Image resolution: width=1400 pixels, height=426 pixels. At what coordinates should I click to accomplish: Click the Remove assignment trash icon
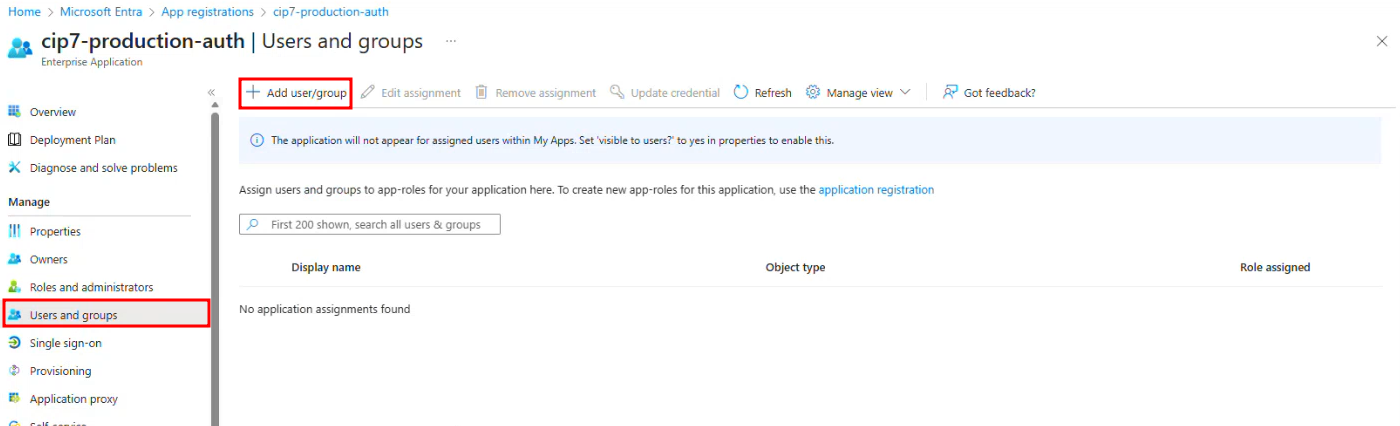pyautogui.click(x=481, y=92)
